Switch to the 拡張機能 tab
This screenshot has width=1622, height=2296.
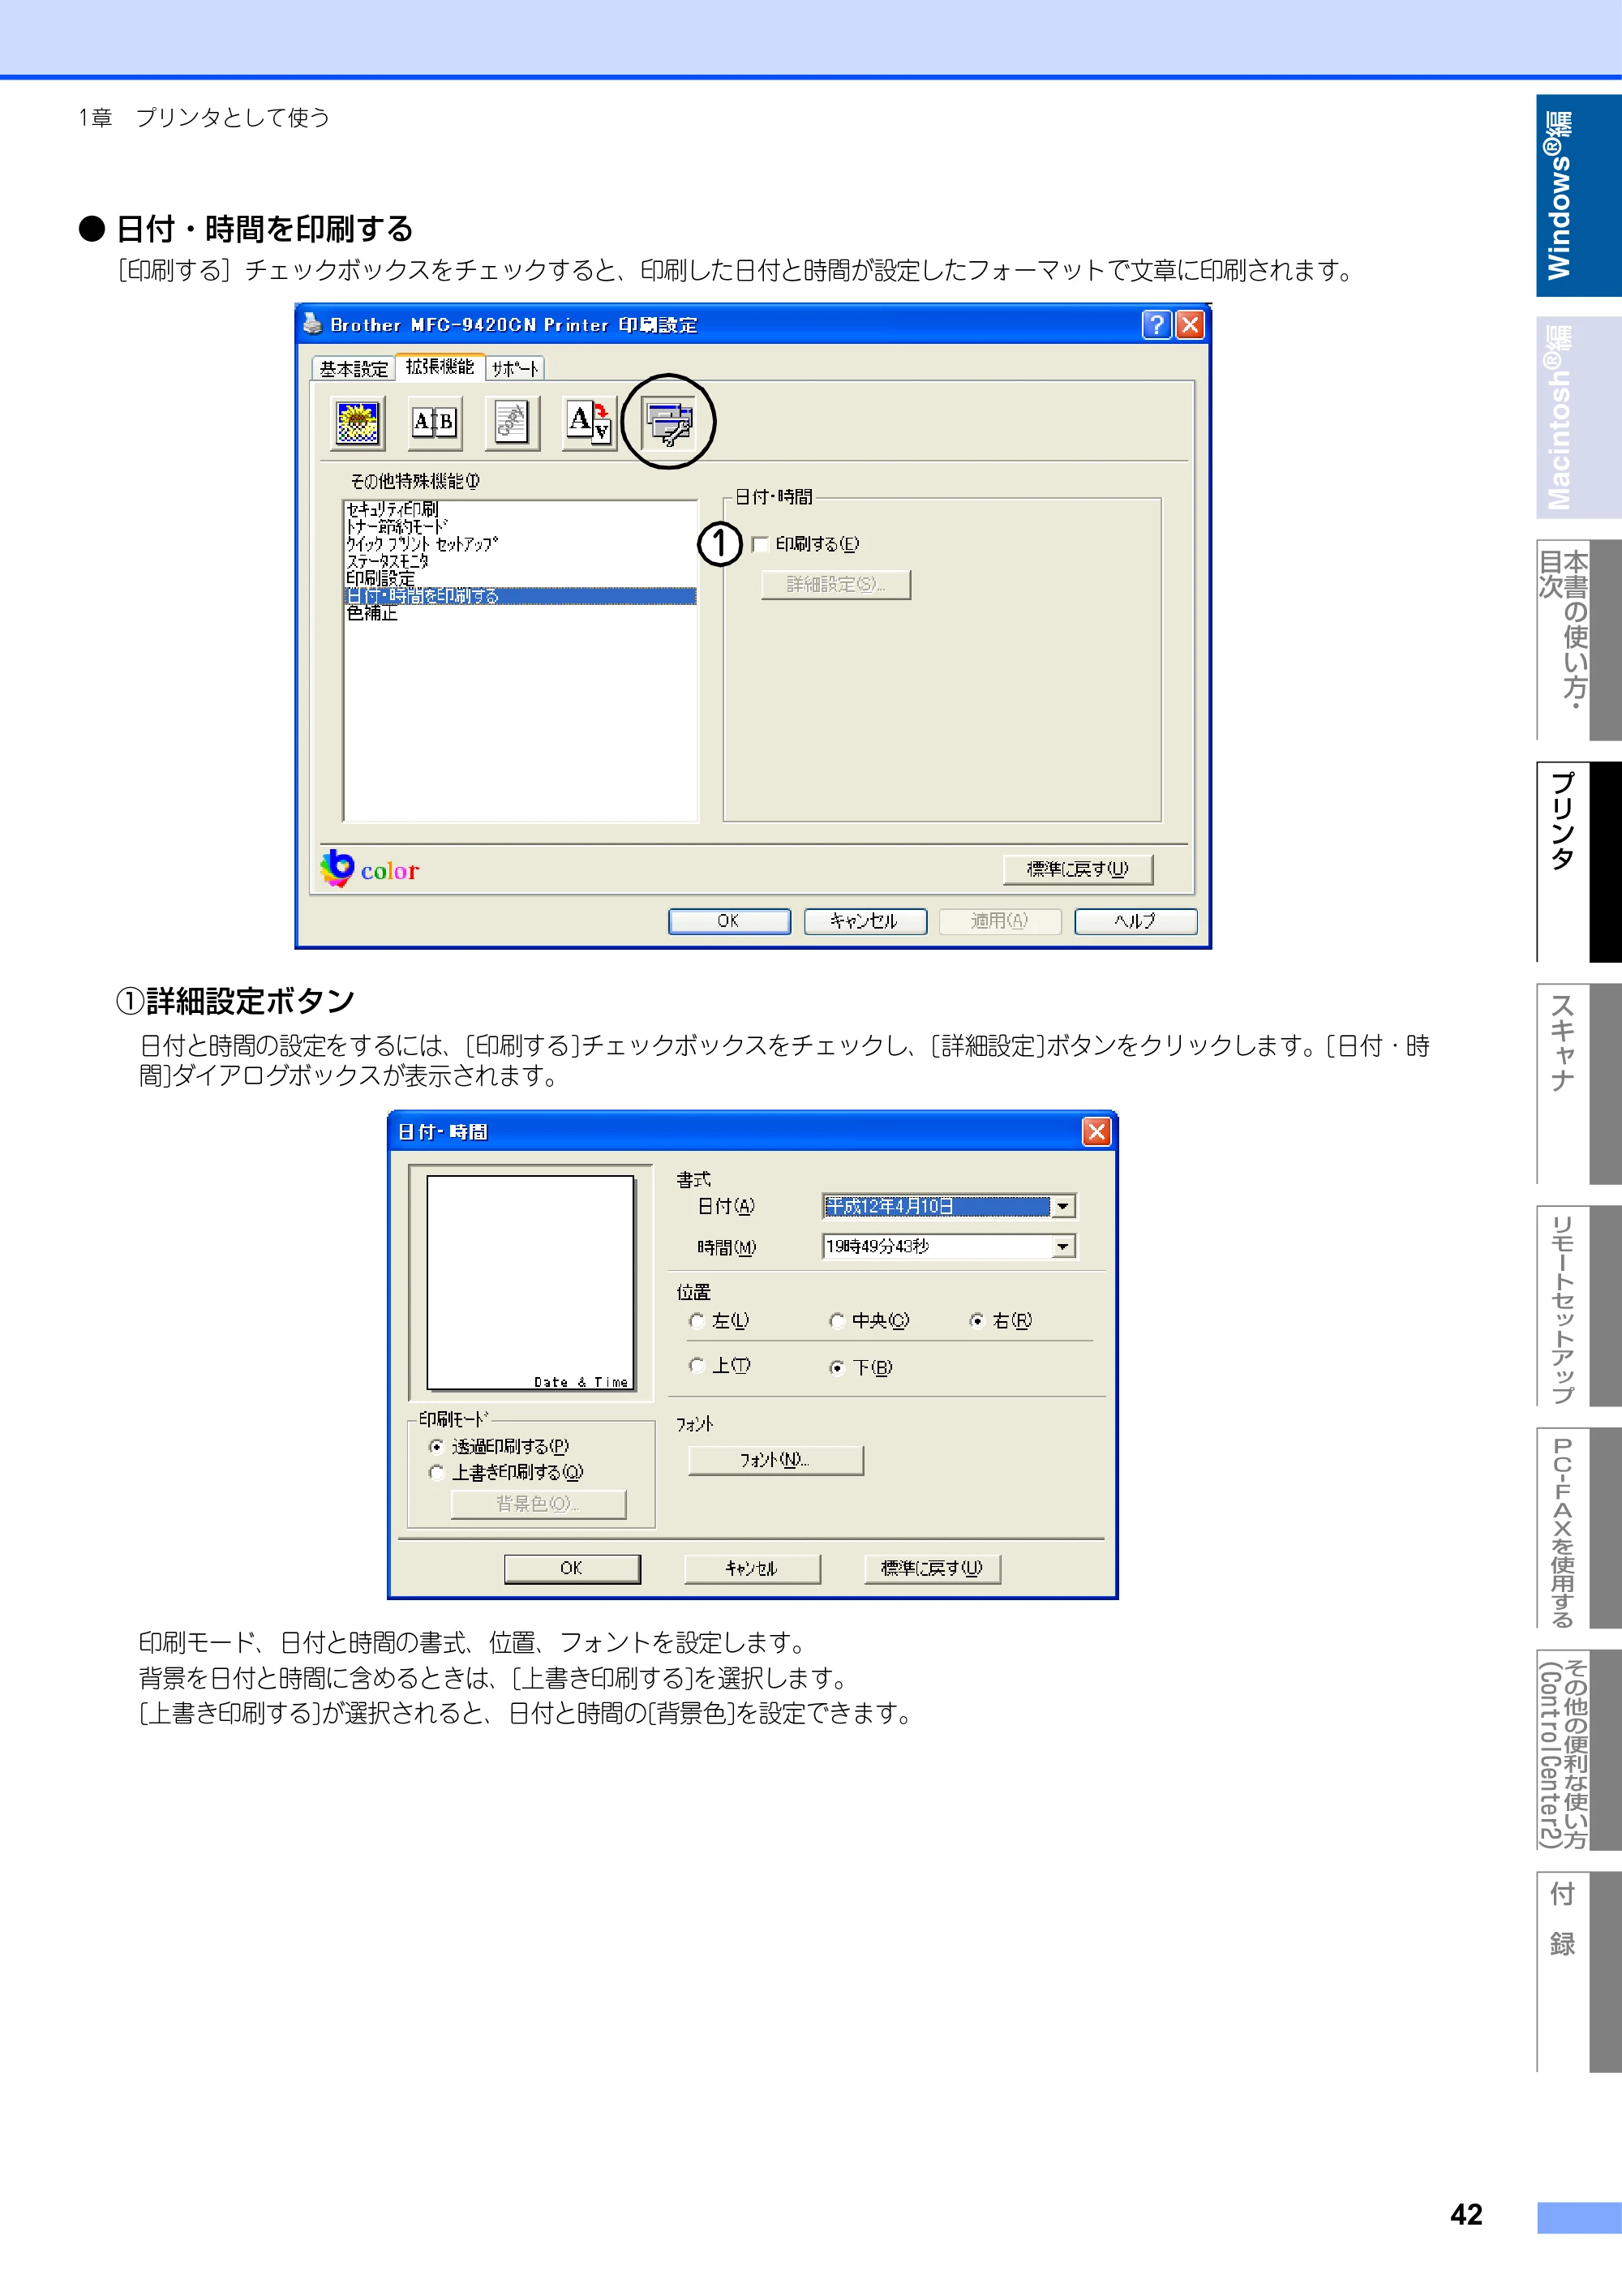440,367
